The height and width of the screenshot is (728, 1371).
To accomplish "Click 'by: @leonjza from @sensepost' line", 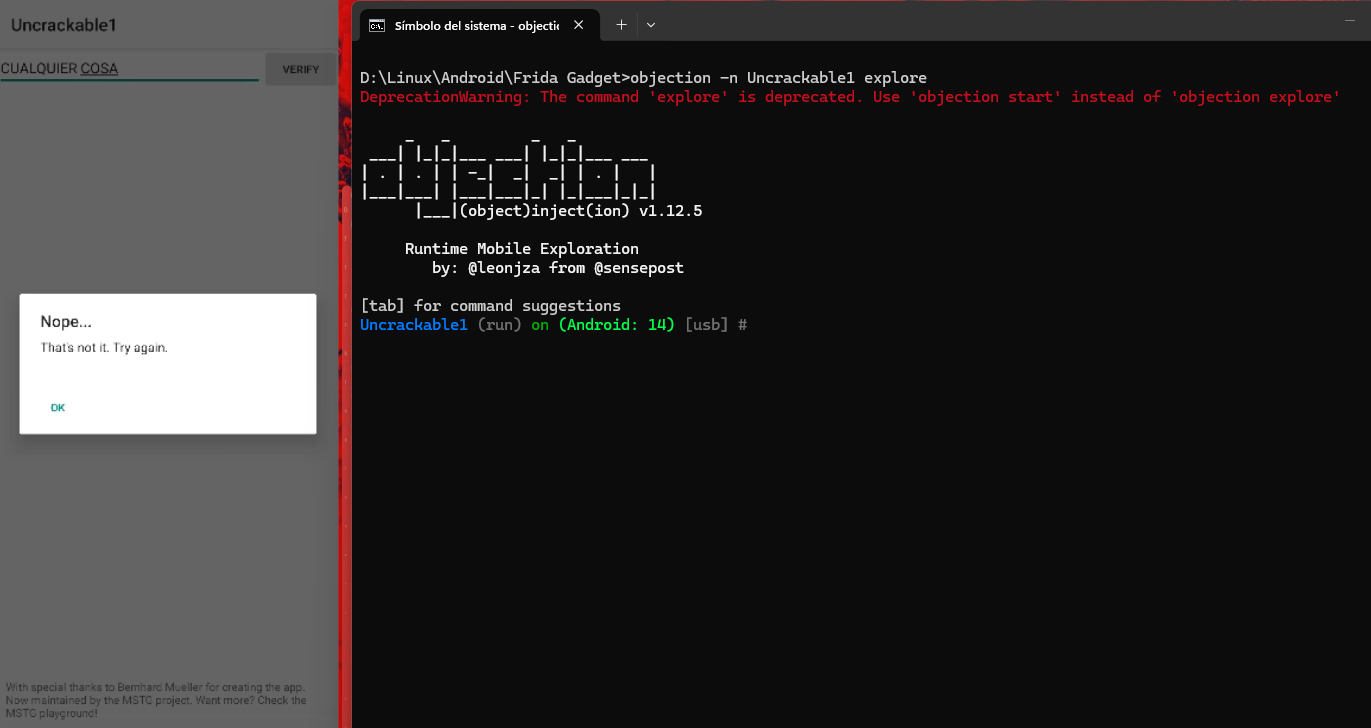I will click(558, 268).
